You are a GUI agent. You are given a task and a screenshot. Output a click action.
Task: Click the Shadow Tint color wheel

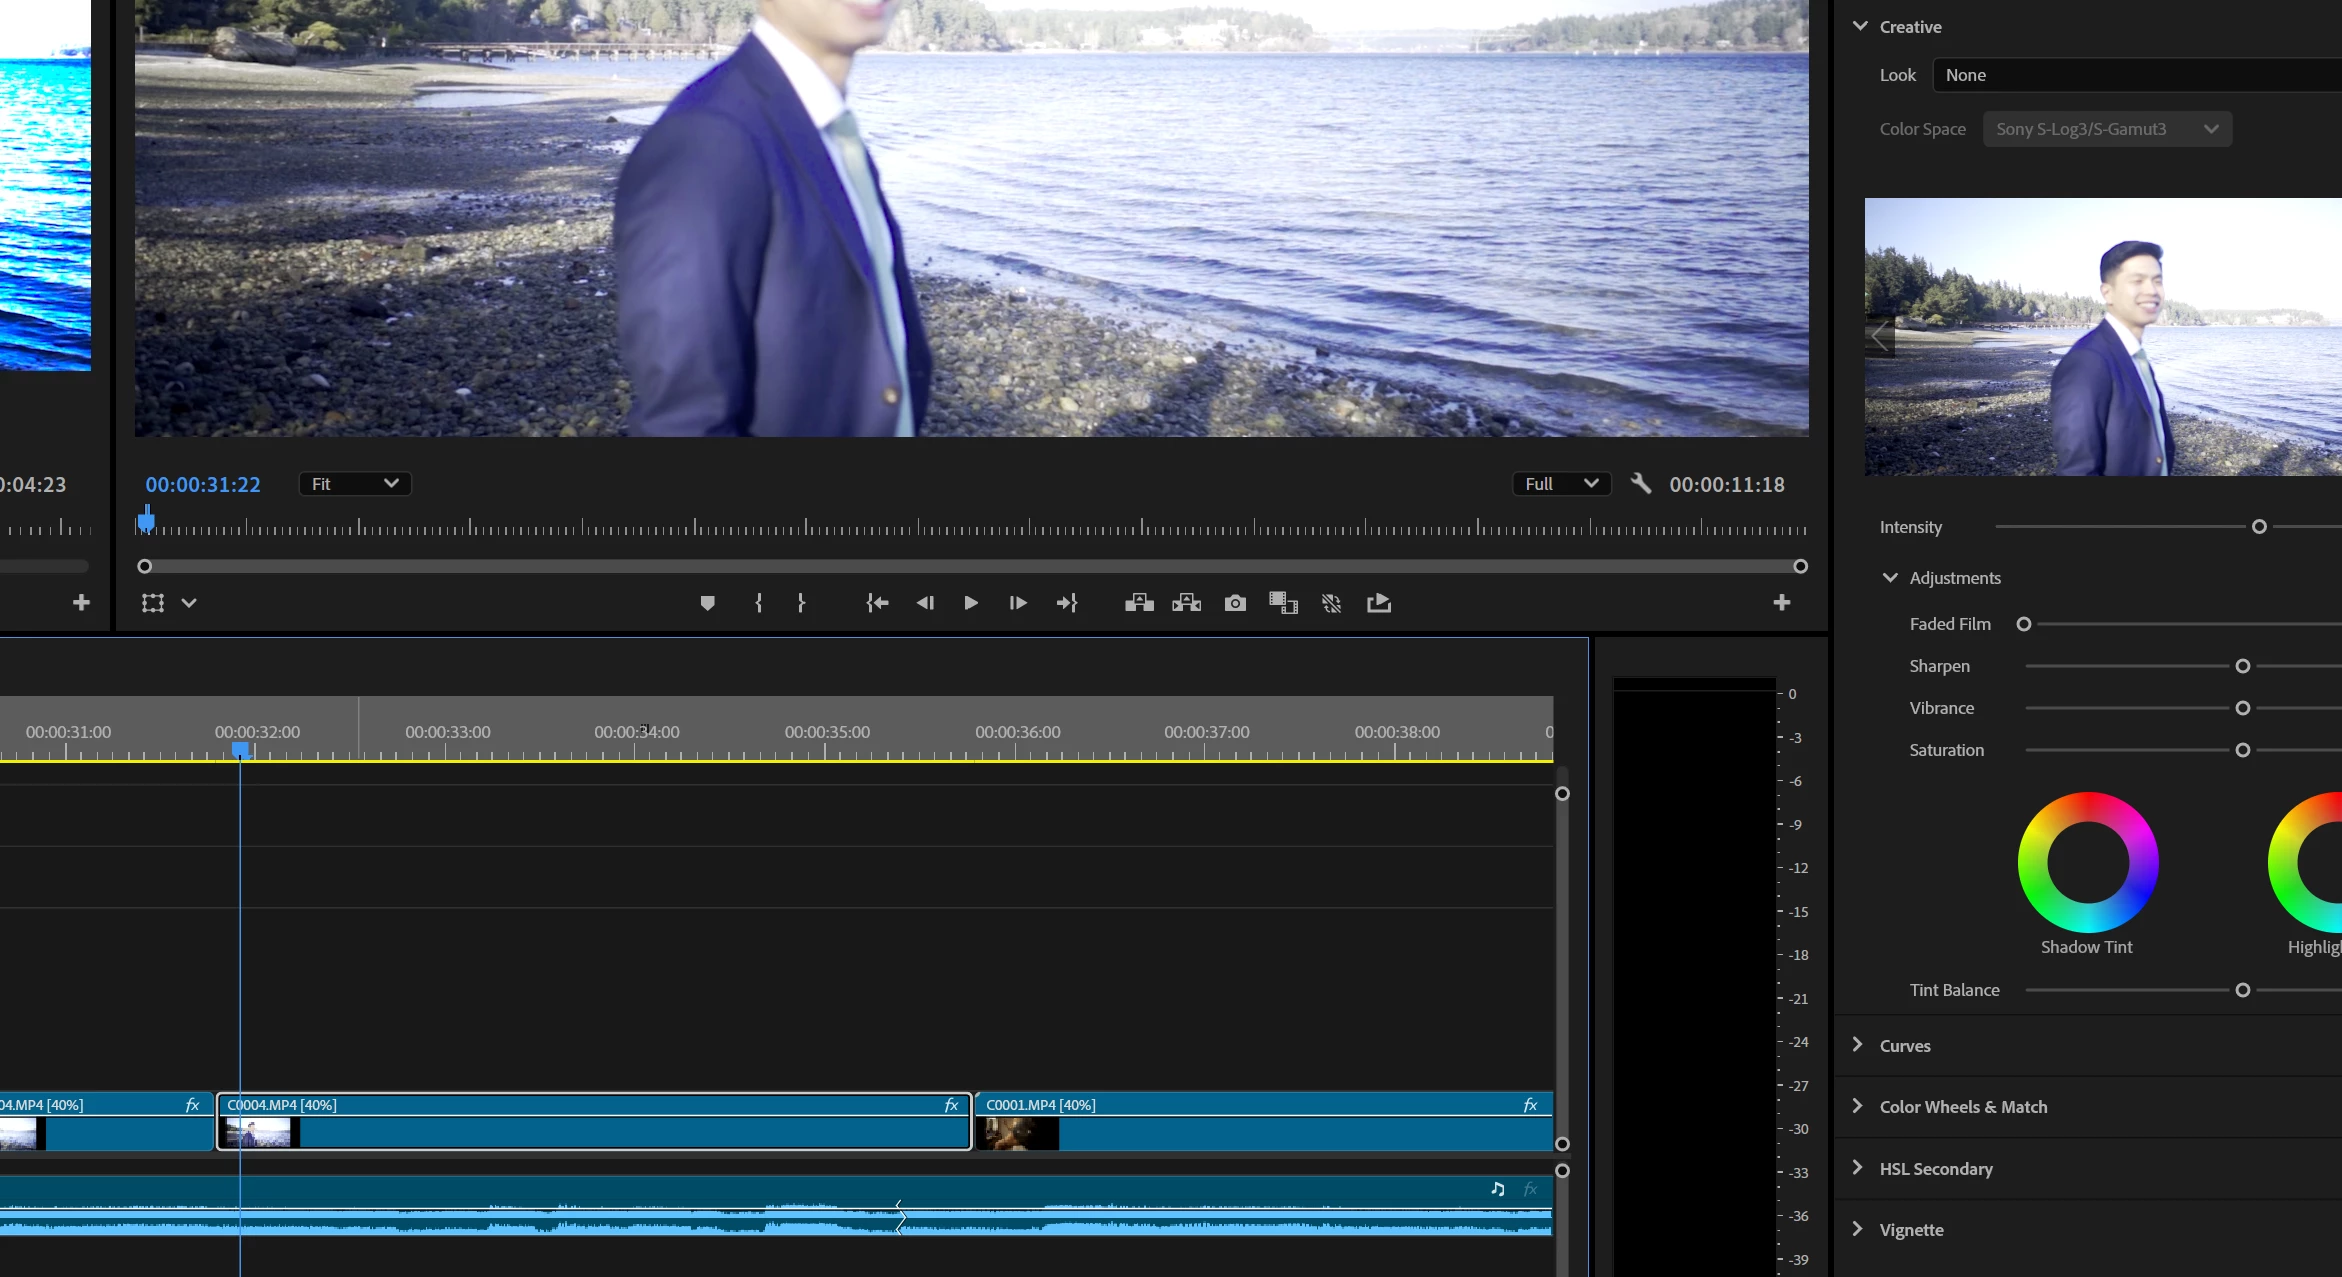(2087, 862)
